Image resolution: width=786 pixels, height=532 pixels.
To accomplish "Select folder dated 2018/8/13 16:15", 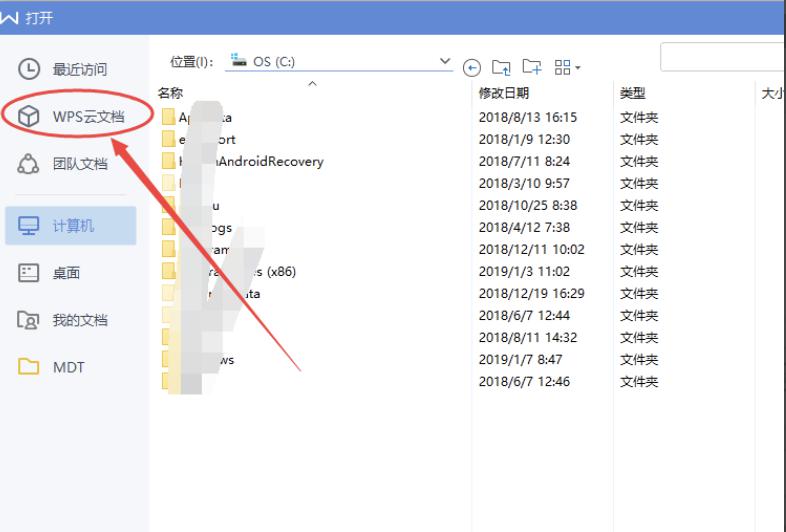I will [x=410, y=117].
